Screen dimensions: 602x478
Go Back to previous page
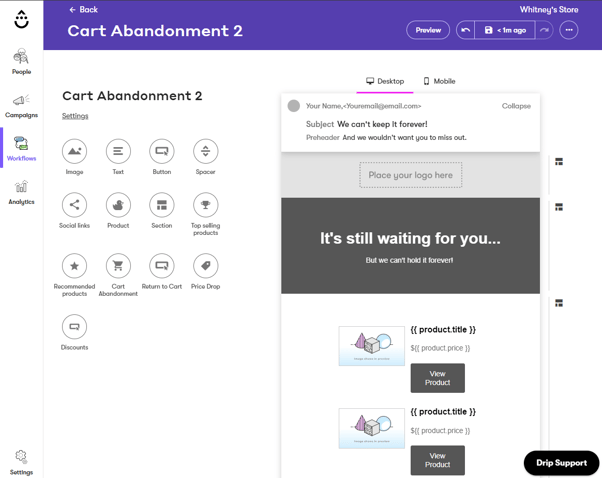[x=83, y=10]
